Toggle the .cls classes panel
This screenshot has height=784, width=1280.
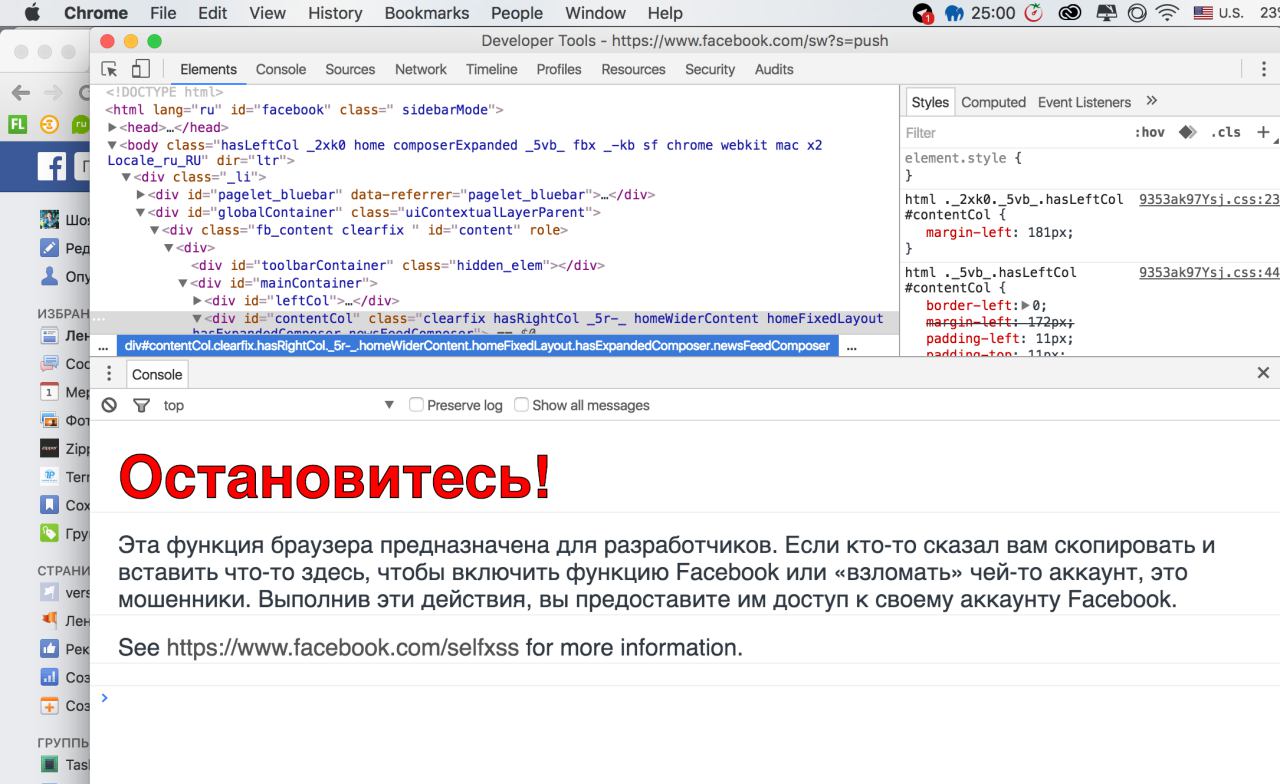pyautogui.click(x=1226, y=132)
